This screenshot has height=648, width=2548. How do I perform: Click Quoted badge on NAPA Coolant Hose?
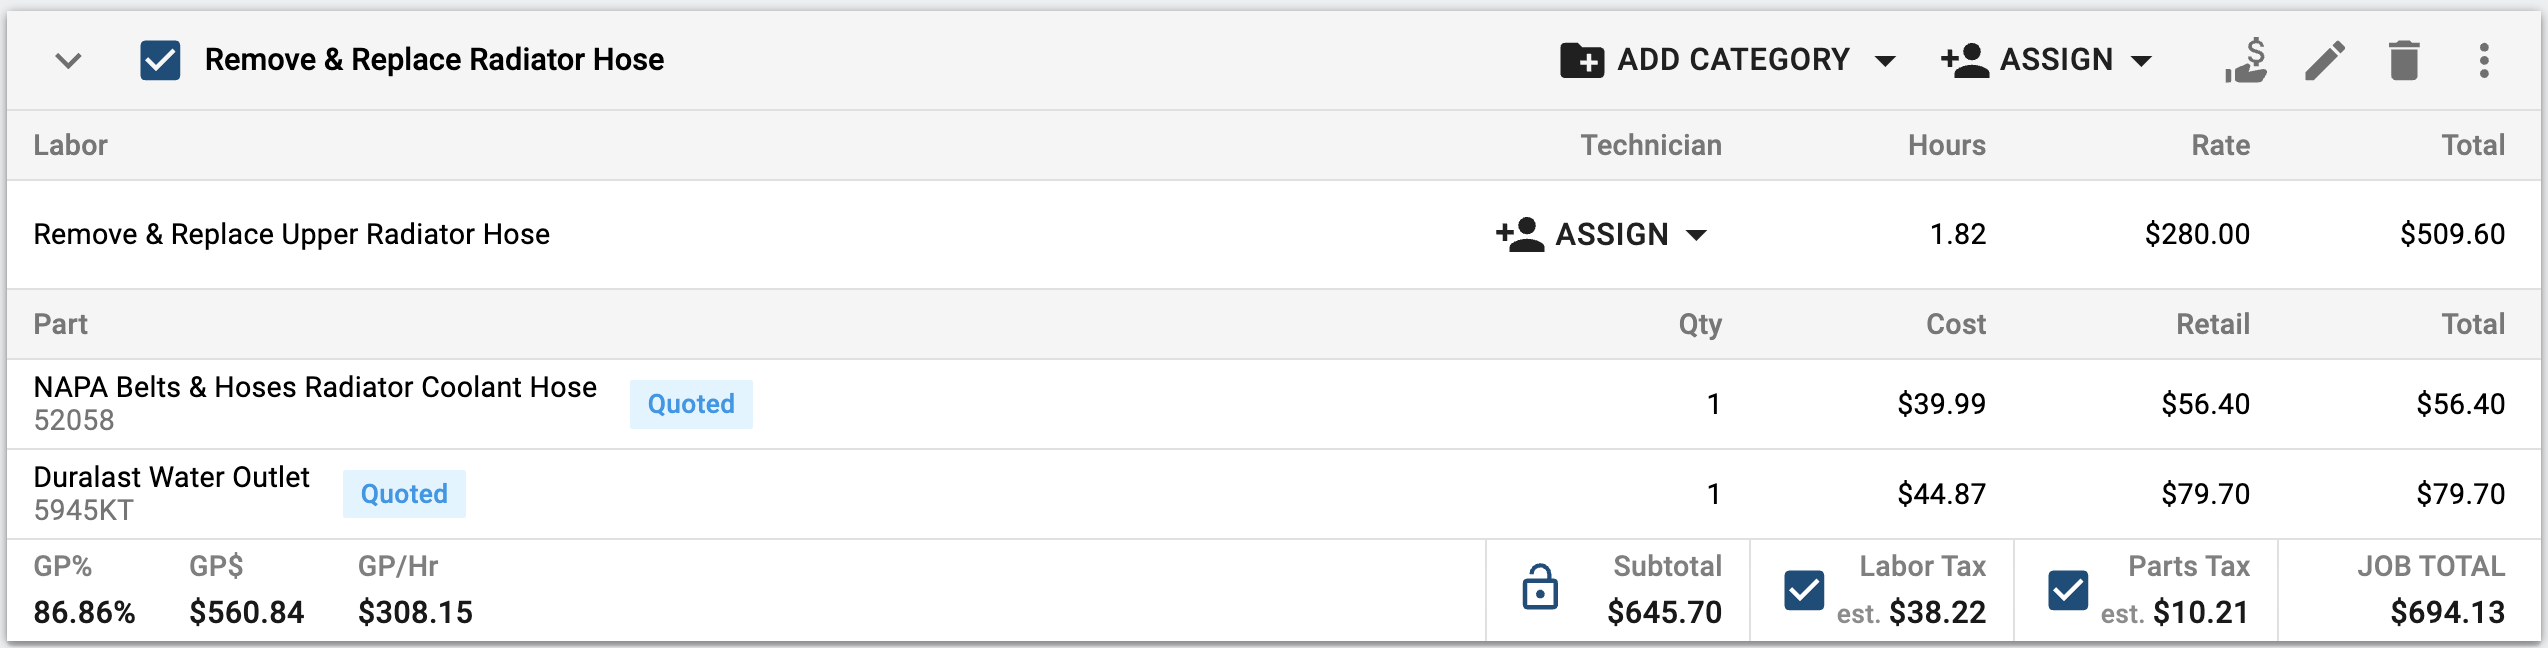(691, 404)
